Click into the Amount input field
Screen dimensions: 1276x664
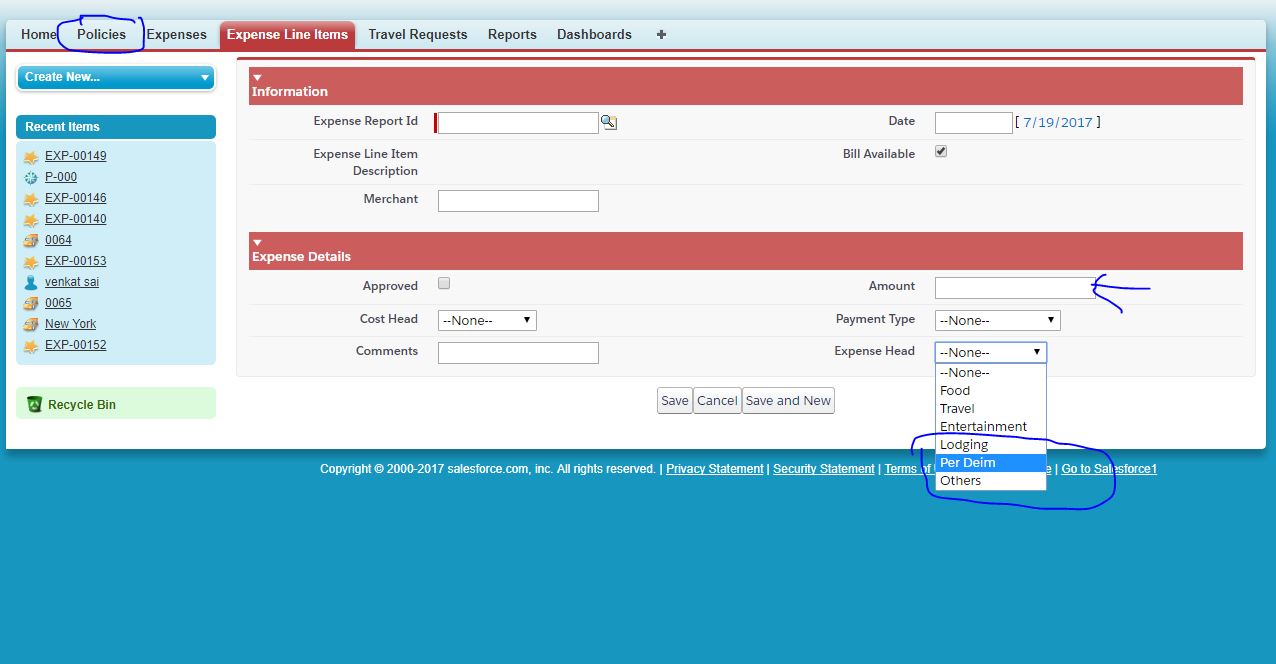pyautogui.click(x=1014, y=288)
